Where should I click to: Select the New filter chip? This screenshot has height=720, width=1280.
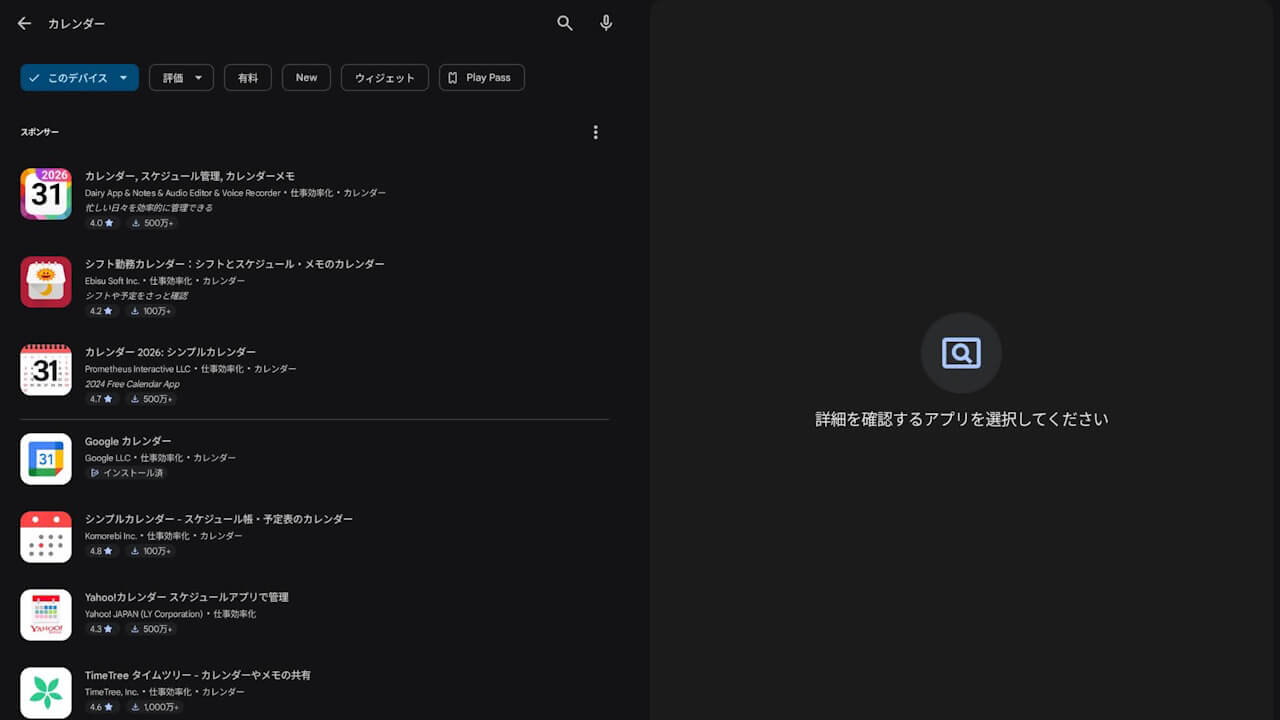click(x=306, y=77)
